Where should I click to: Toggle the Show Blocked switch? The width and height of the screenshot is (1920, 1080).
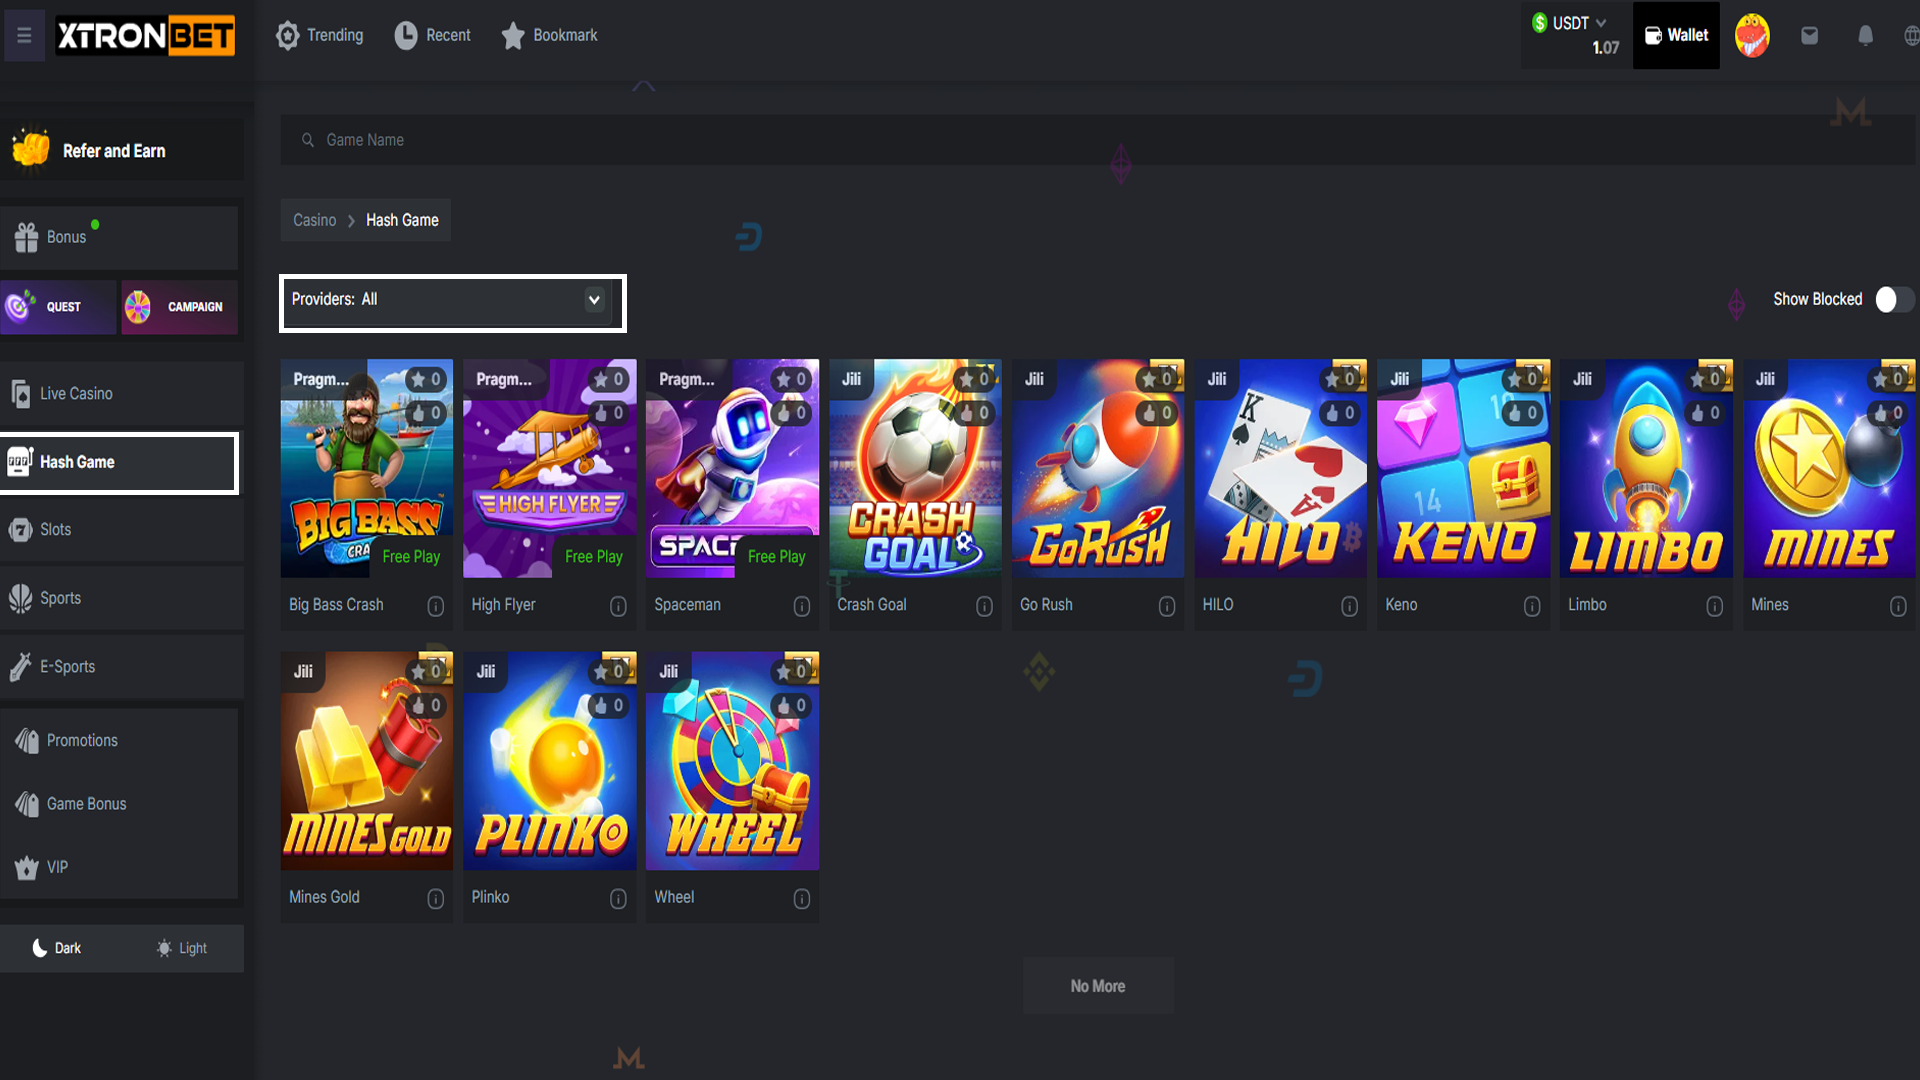point(1894,299)
